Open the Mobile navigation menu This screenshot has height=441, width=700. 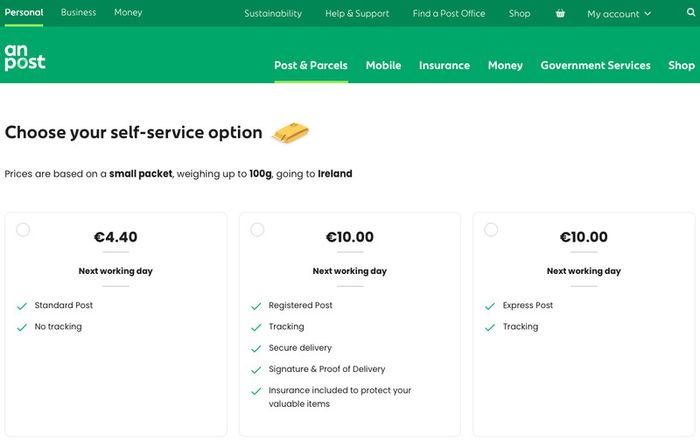[x=383, y=65]
